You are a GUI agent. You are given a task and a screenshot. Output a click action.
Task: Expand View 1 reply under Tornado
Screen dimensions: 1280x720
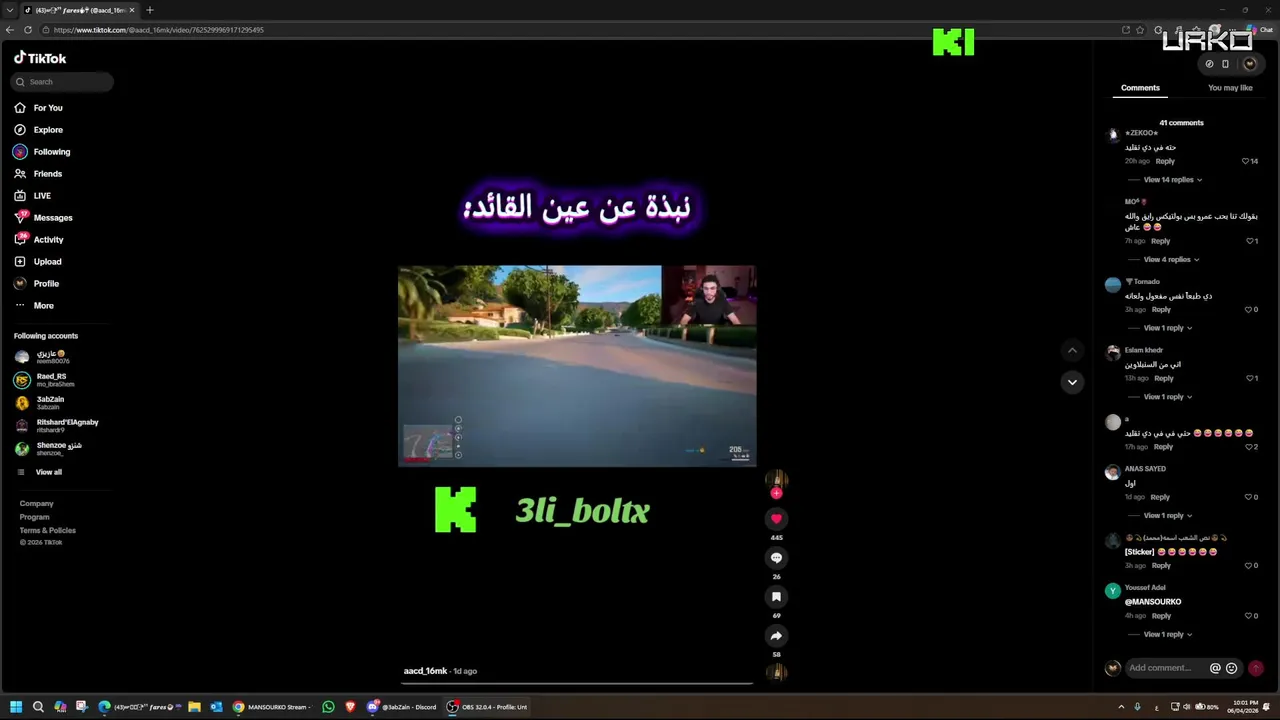(1167, 328)
